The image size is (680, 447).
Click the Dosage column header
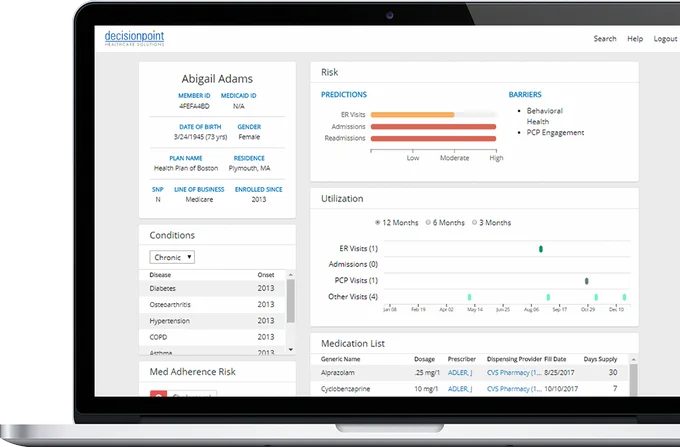coord(424,359)
